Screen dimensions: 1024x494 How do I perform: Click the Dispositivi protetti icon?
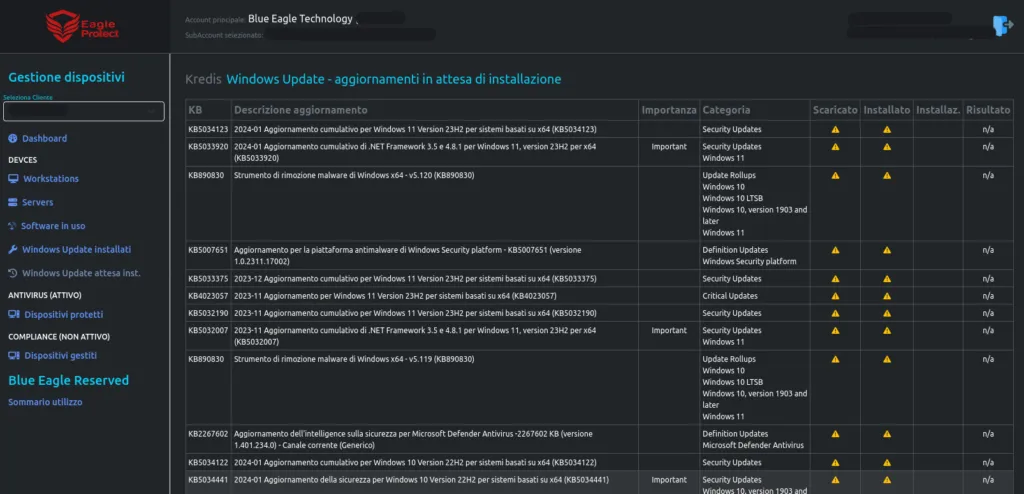[14, 314]
